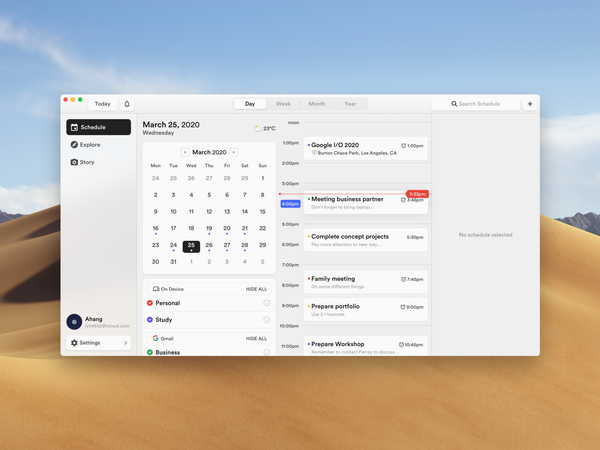The image size is (600, 450).
Task: Open the notifications bell
Action: click(x=127, y=104)
